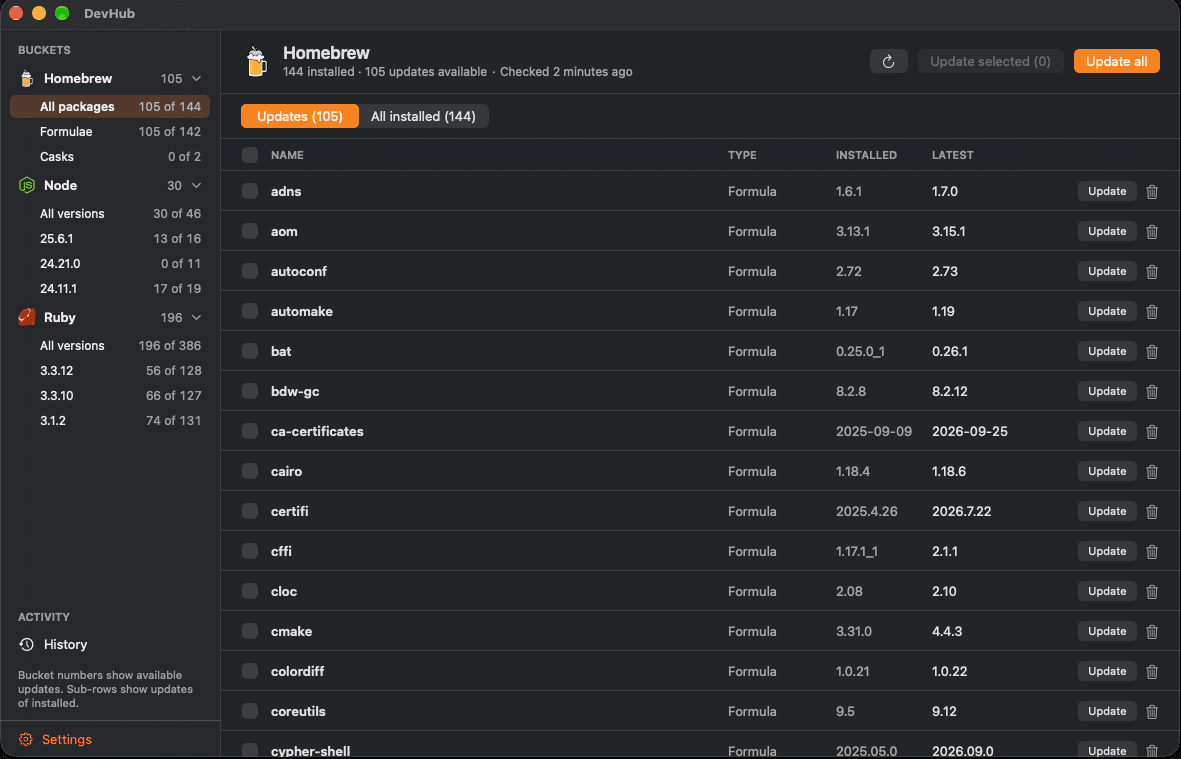Image resolution: width=1181 pixels, height=759 pixels.
Task: Tick the cairo row checkbox
Action: tap(250, 471)
